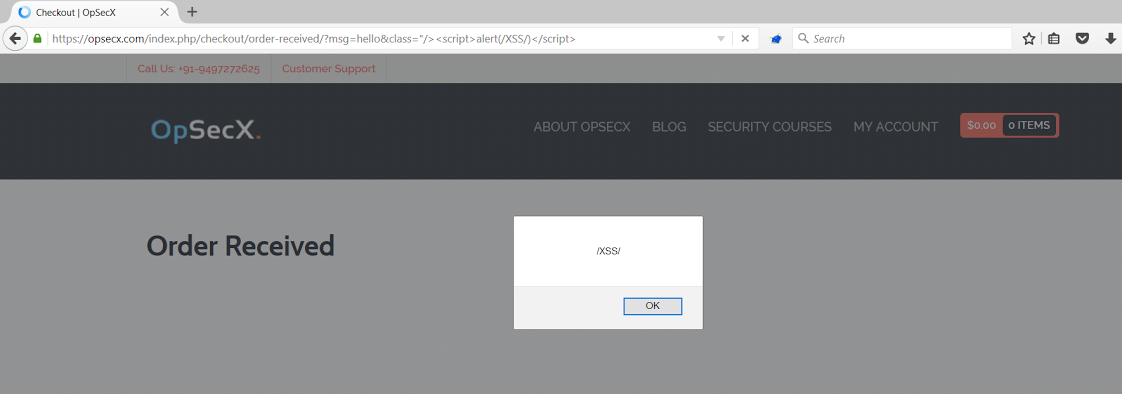Click the blue extension icon beside the search box
The image size is (1122, 394).
click(775, 39)
